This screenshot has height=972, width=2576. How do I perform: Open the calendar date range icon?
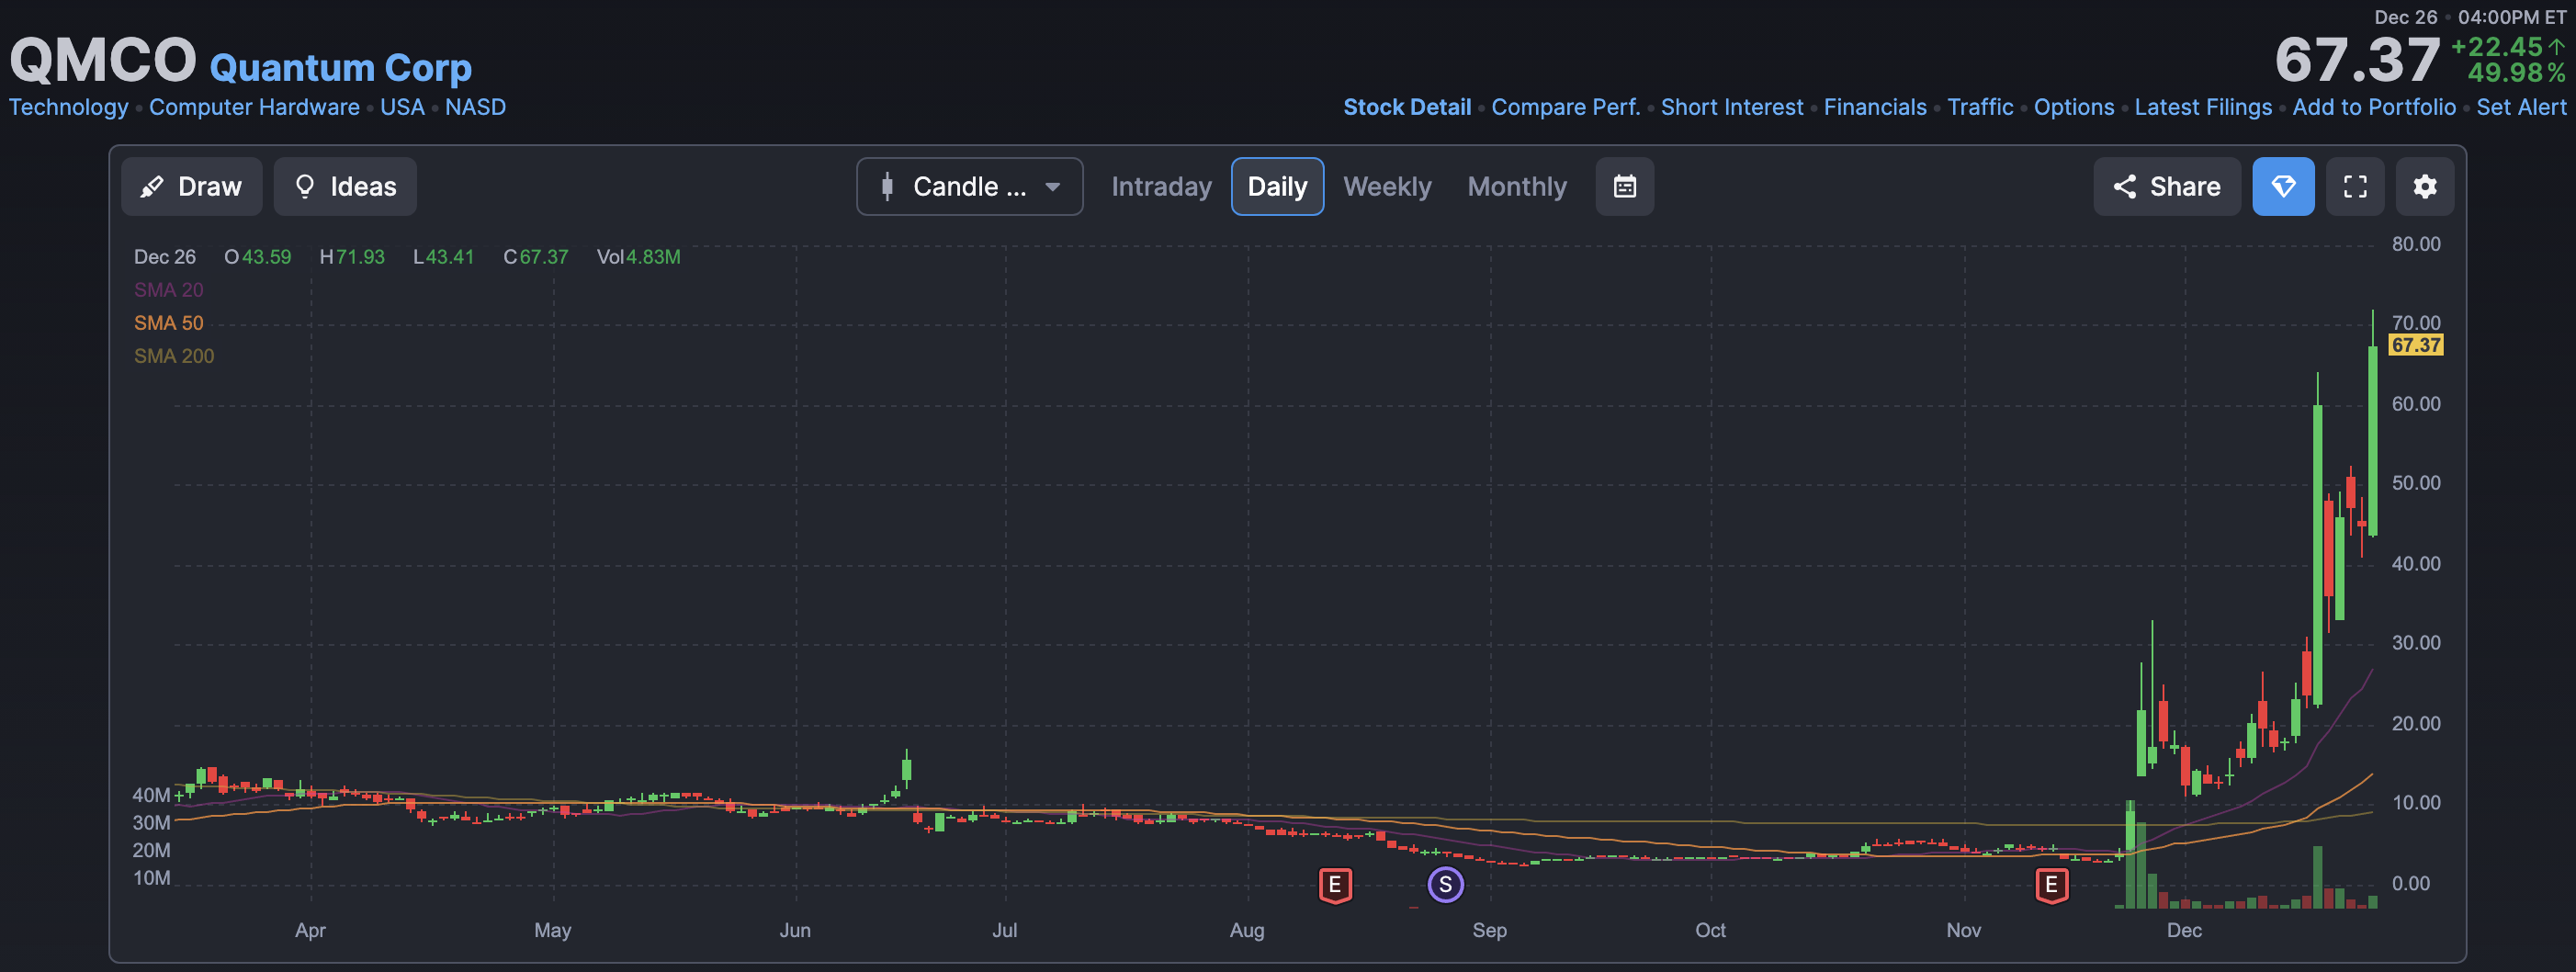pos(1624,186)
